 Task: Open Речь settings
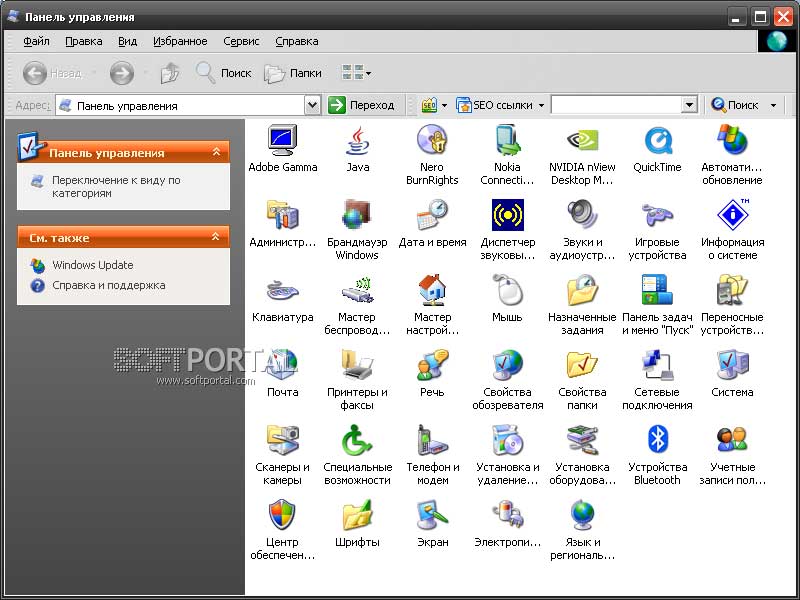(x=432, y=374)
